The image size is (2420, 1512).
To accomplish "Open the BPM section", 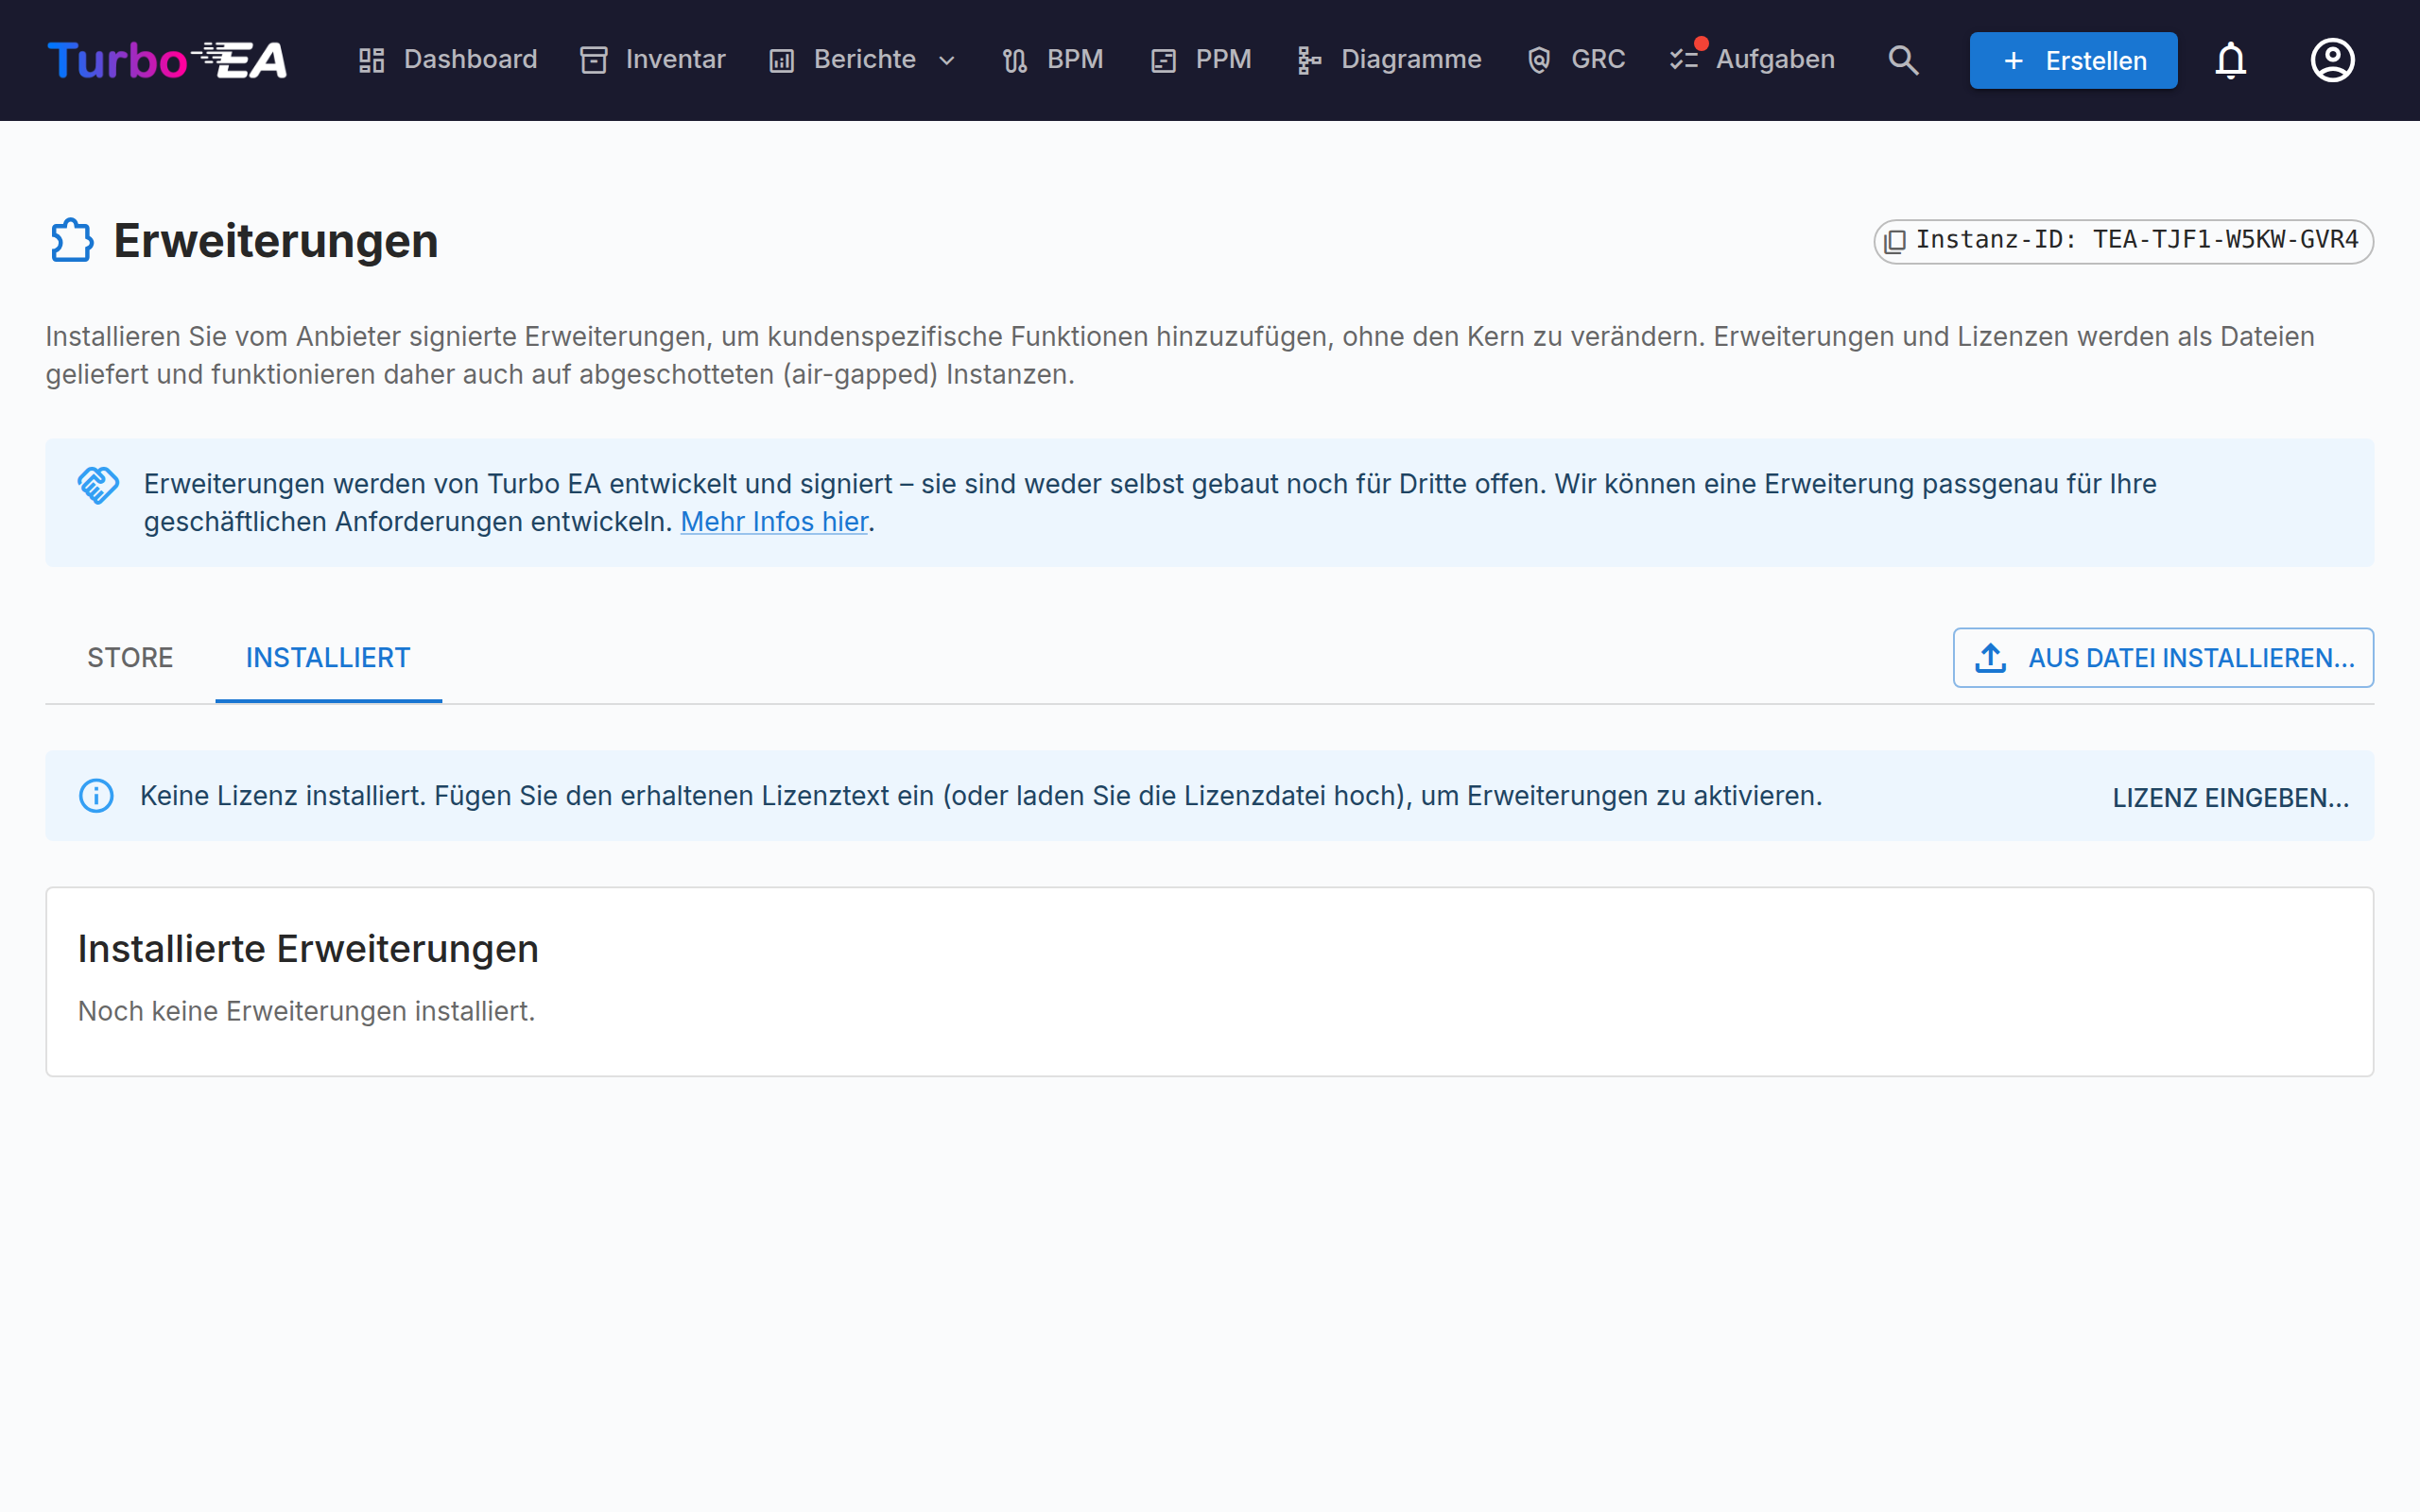I will click(x=1052, y=60).
